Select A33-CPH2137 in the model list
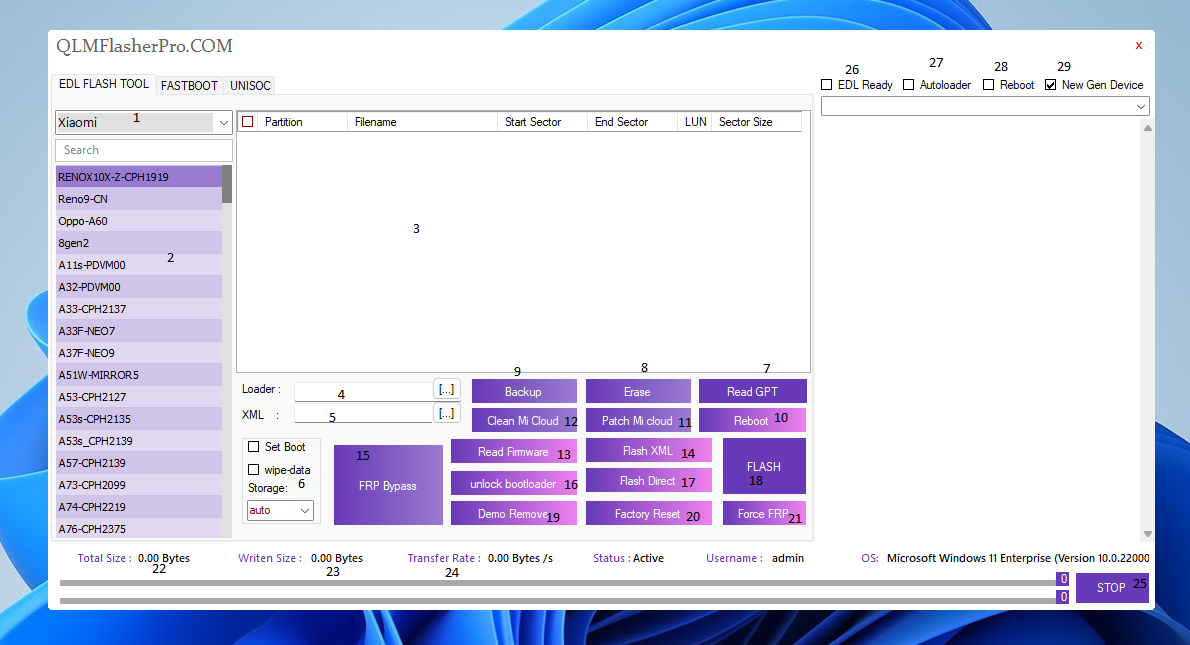This screenshot has width=1190, height=645. pyautogui.click(x=139, y=309)
